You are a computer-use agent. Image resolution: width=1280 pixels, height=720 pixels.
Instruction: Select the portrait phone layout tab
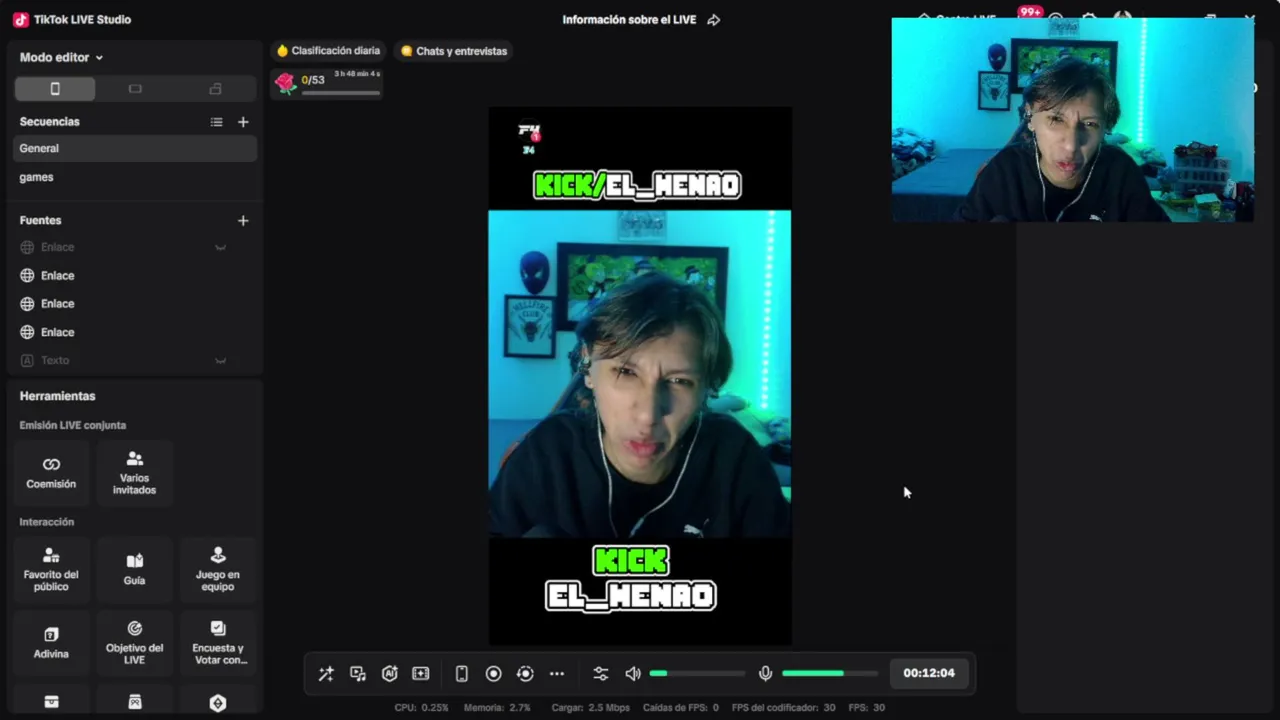[55, 89]
